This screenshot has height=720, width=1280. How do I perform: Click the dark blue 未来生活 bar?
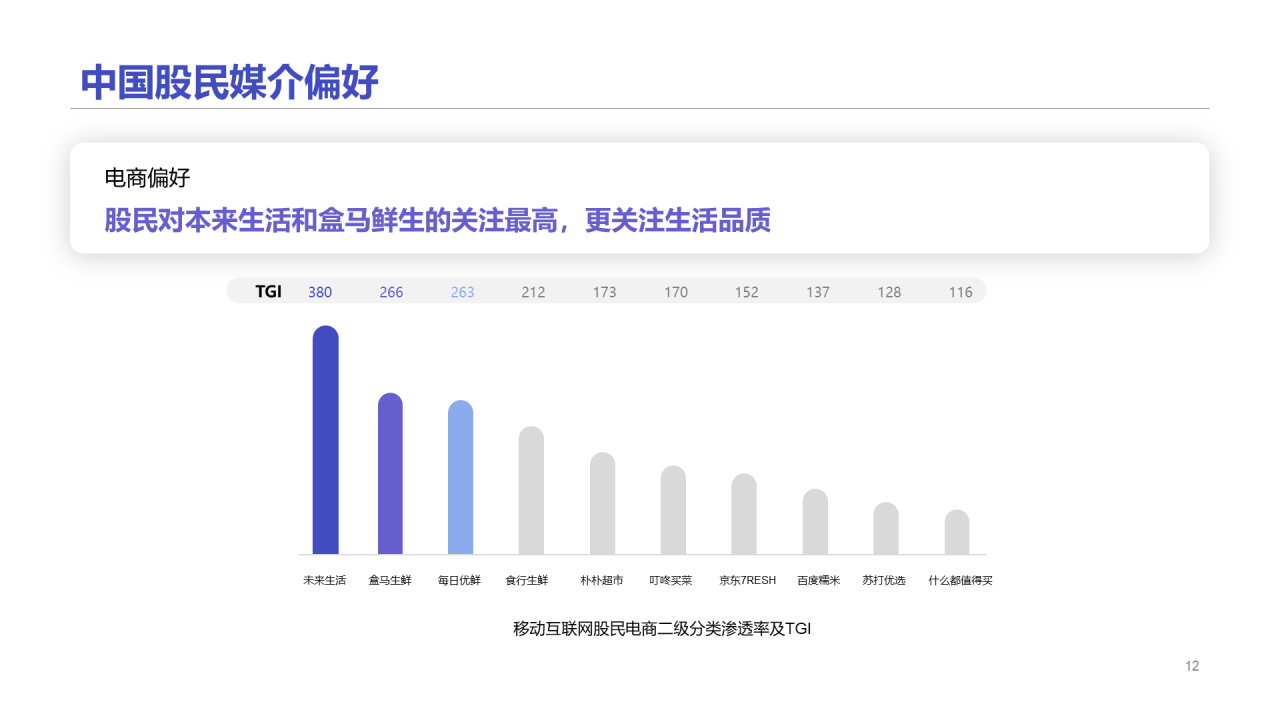click(x=325, y=440)
